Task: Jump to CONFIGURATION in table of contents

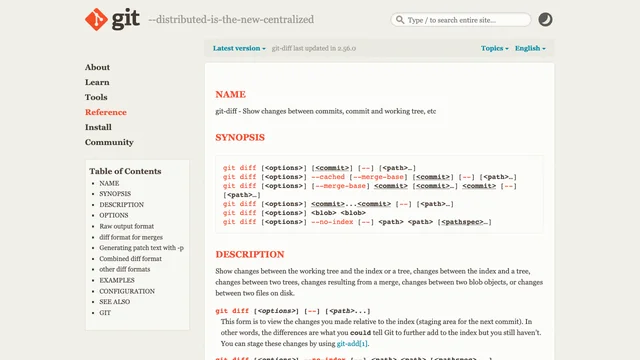Action: pos(127,291)
